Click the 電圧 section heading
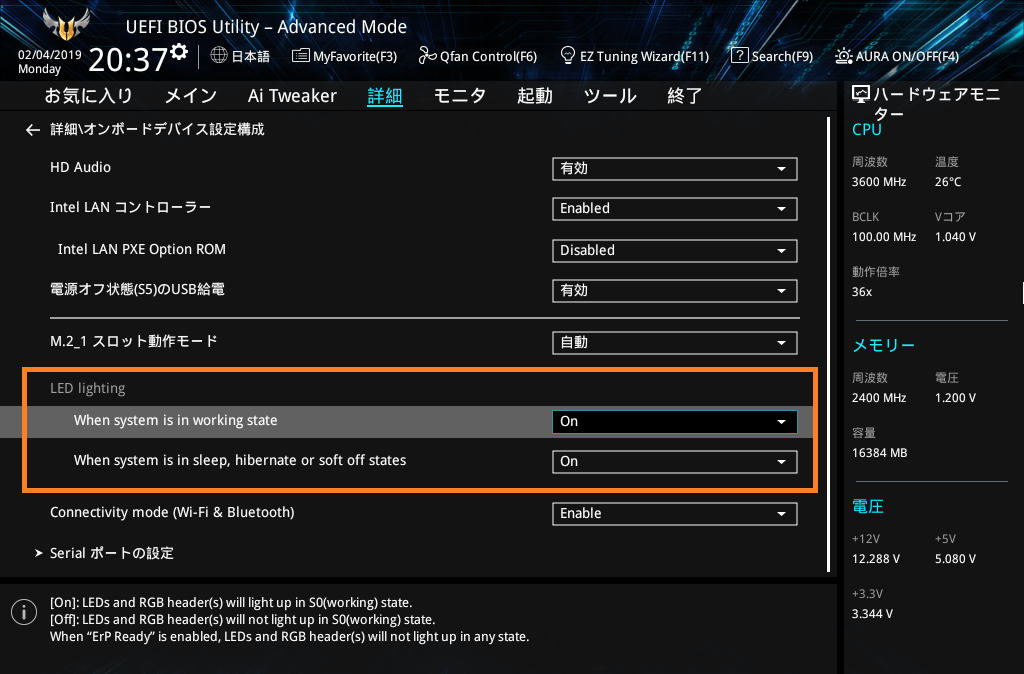This screenshot has width=1024, height=674. 868,506
